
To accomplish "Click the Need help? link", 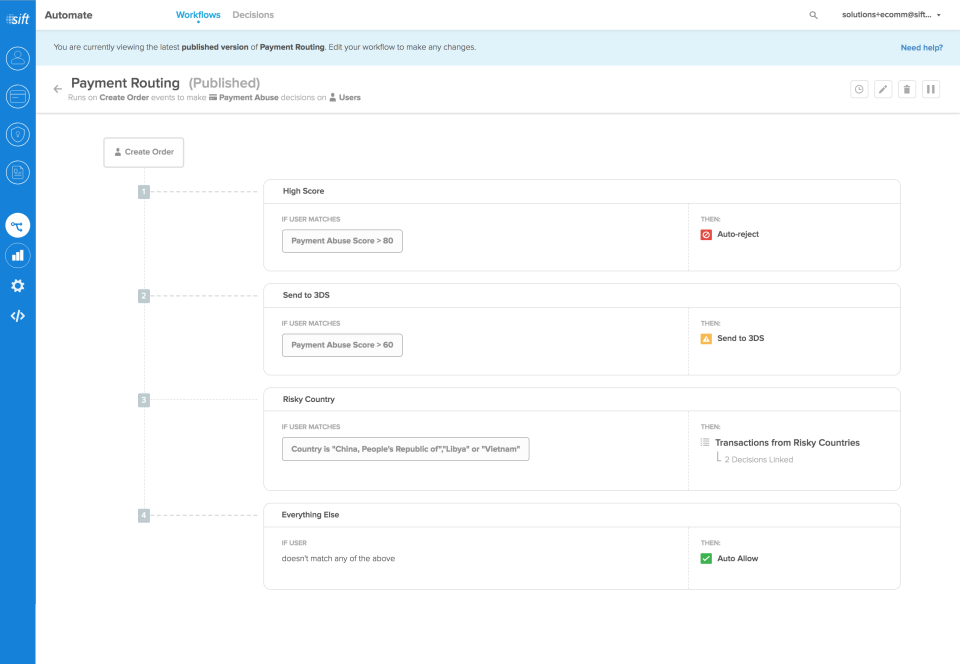I will coord(921,47).
